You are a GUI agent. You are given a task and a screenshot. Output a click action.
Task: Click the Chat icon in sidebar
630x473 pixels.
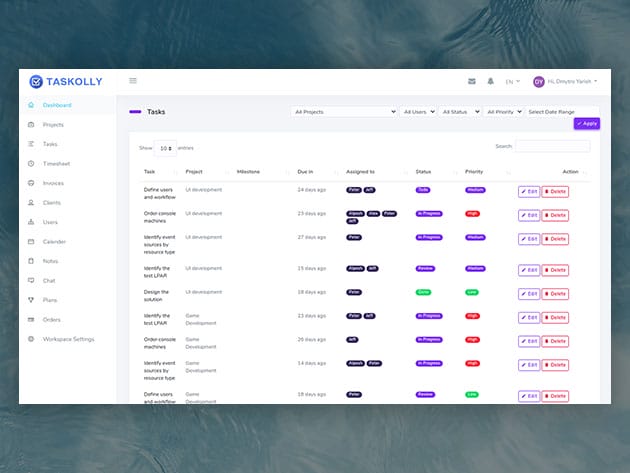[x=31, y=280]
